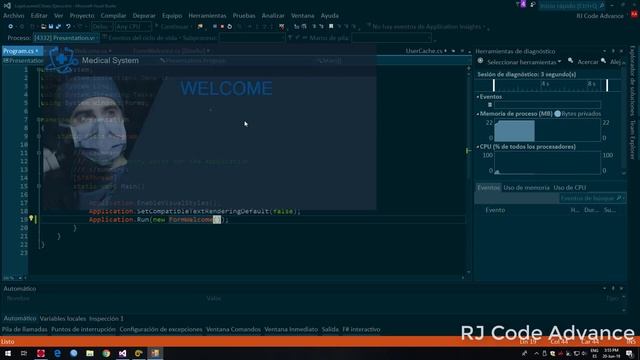Open the Any CPU platform dropdown

pyautogui.click(x=133, y=27)
